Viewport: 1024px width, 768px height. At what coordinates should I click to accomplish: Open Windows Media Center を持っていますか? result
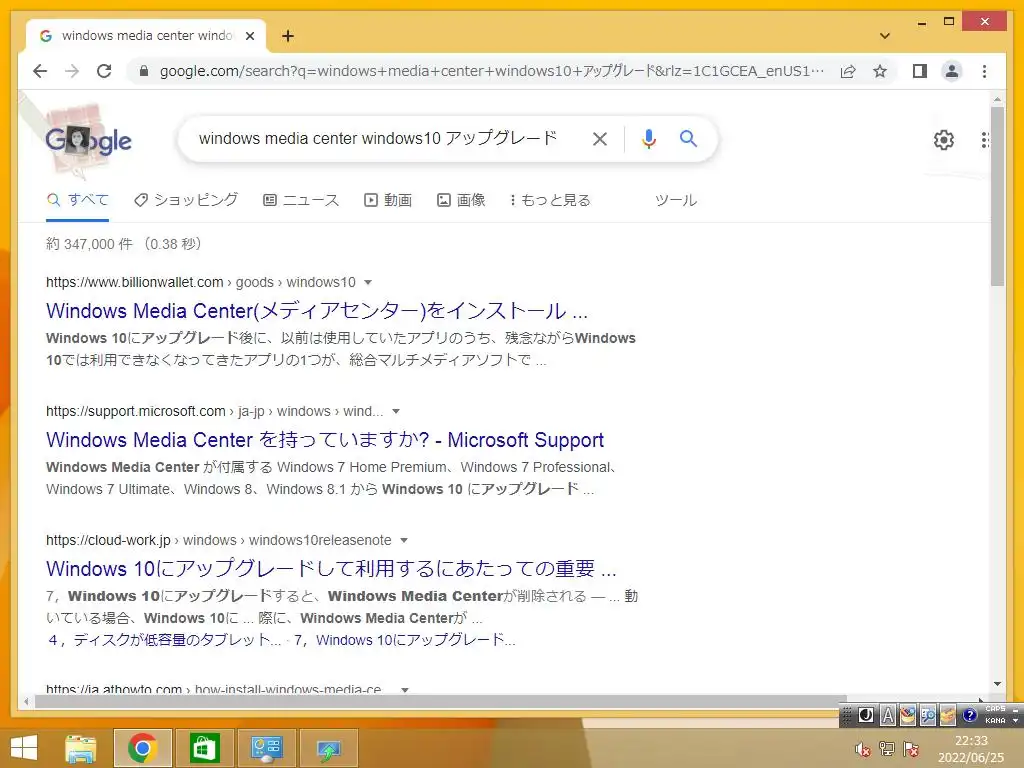click(325, 440)
